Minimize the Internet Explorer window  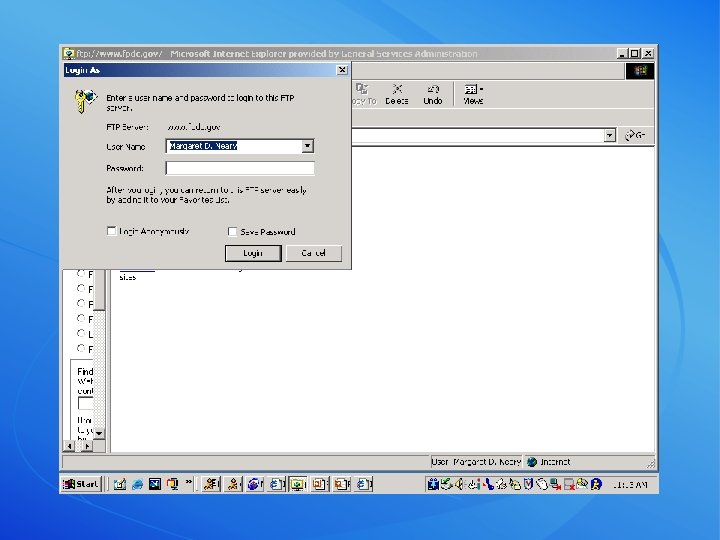click(x=622, y=54)
